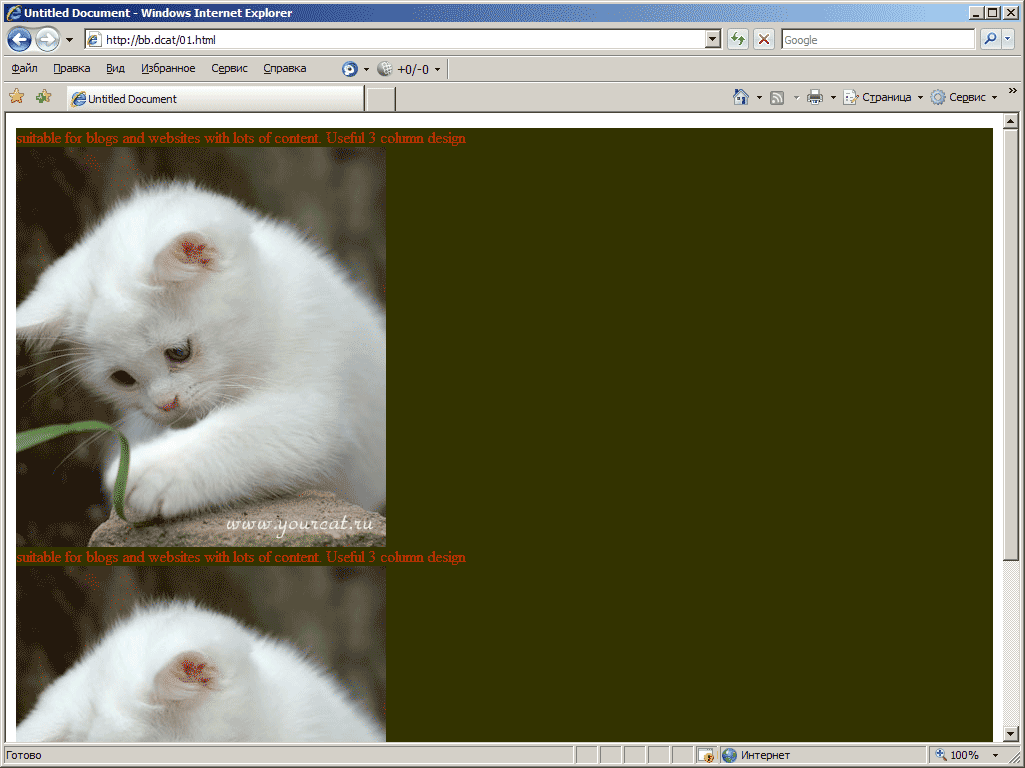This screenshot has width=1025, height=768.
Task: Open the Справка menu
Action: pyautogui.click(x=285, y=68)
